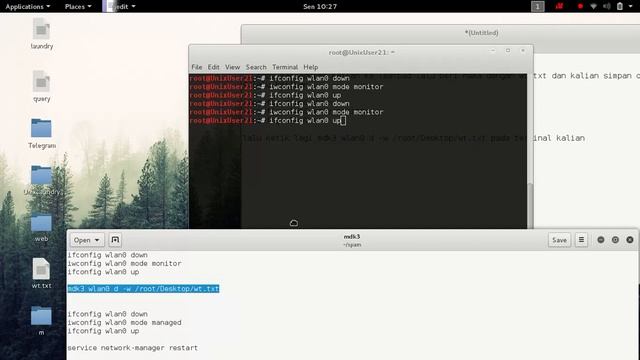Switch workspace using indicator 1

[x=538, y=7]
